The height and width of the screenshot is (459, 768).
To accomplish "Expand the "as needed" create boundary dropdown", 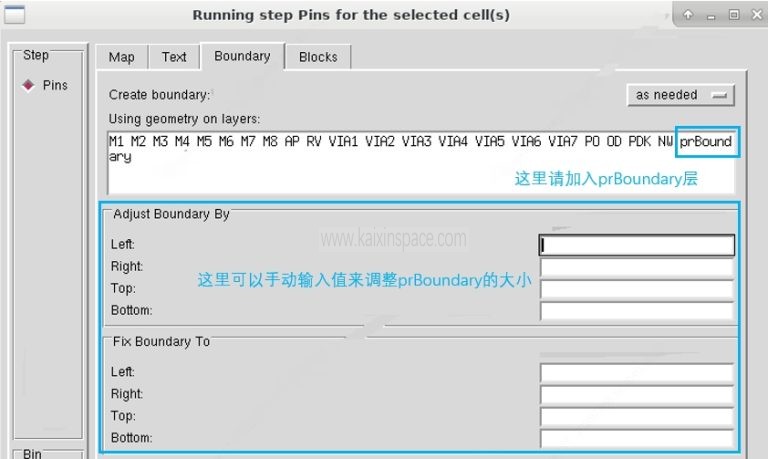I will point(680,95).
